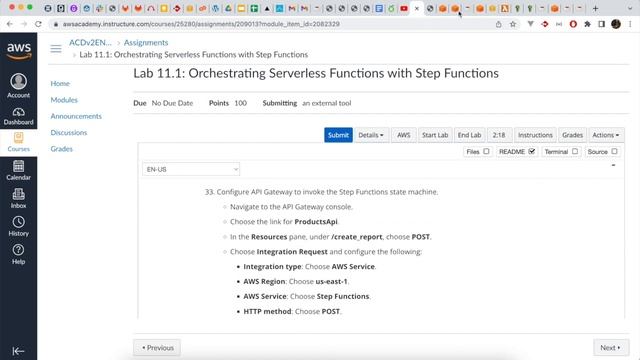640x360 pixels.
Task: Enable the Terminal checkbox
Action: coord(575,151)
